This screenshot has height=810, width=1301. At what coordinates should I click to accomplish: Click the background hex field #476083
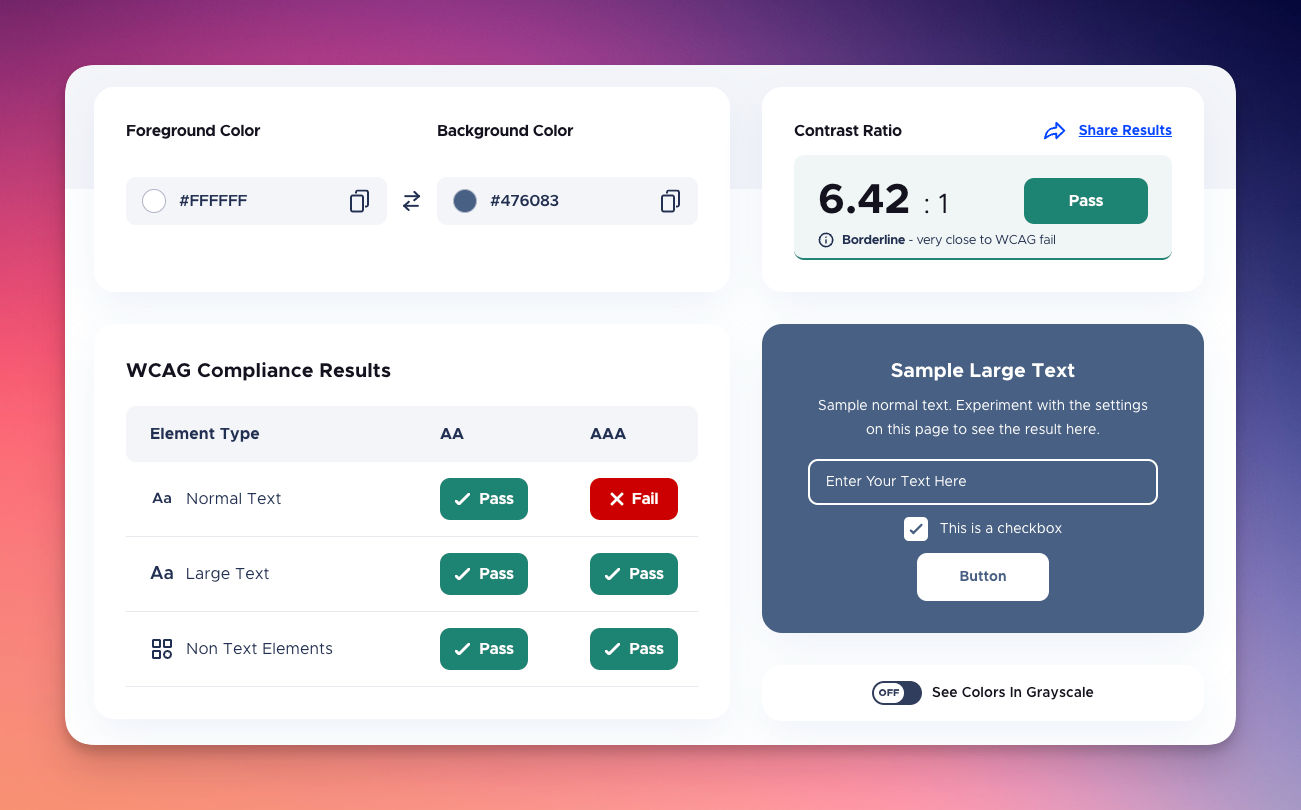coord(567,201)
